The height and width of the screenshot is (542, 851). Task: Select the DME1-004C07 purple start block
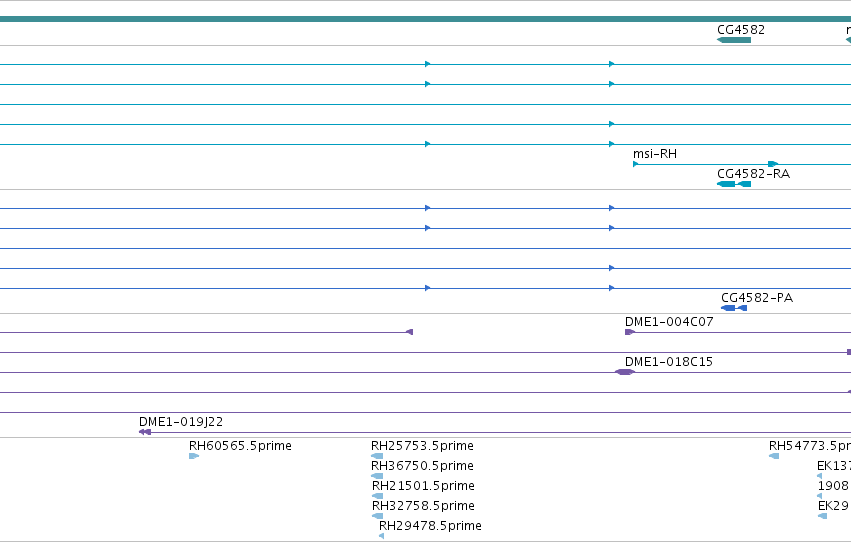tap(630, 332)
